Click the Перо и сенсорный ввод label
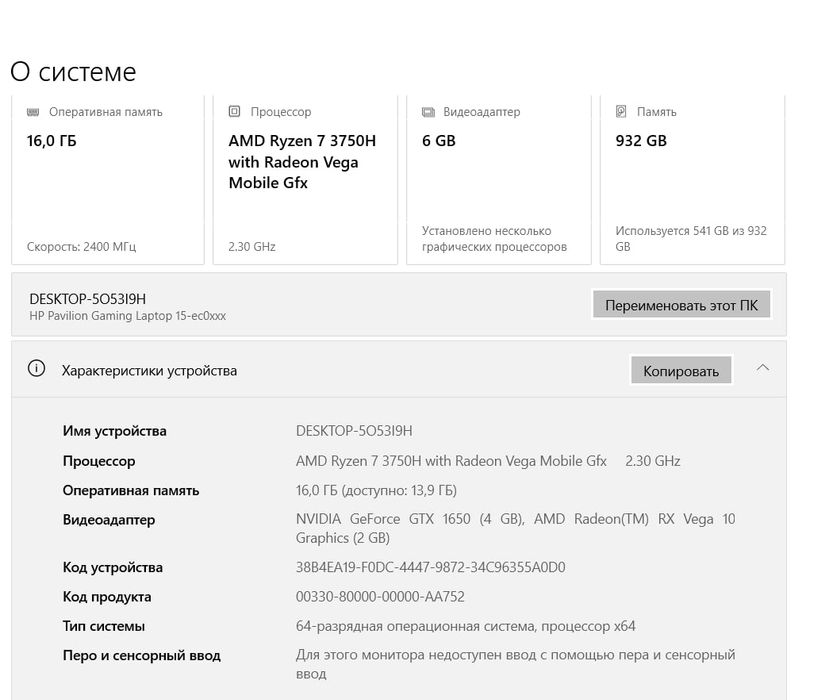 (x=142, y=656)
